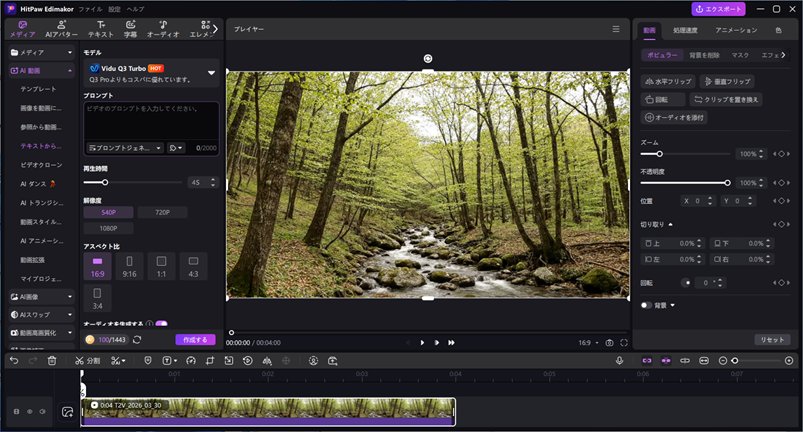Screen dimensions: 803x432
Task: Start voice recording with microphone icon
Action: (x=619, y=361)
